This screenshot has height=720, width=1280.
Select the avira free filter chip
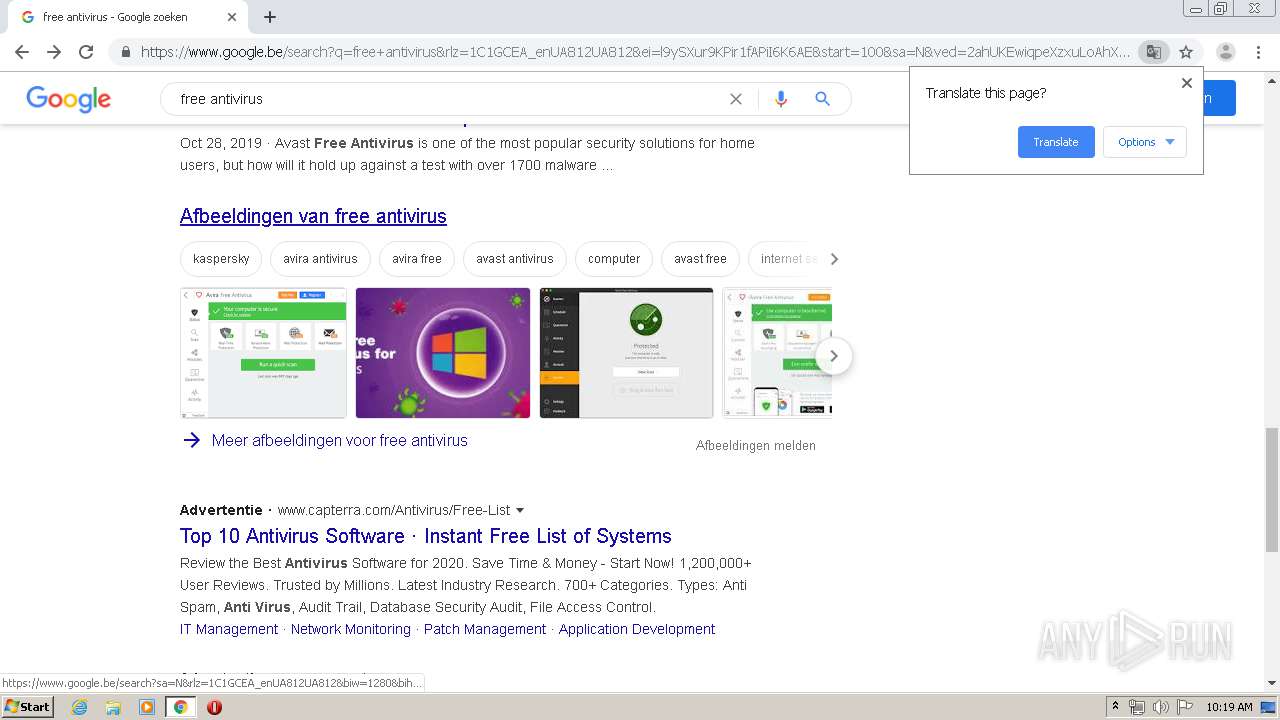(x=417, y=259)
